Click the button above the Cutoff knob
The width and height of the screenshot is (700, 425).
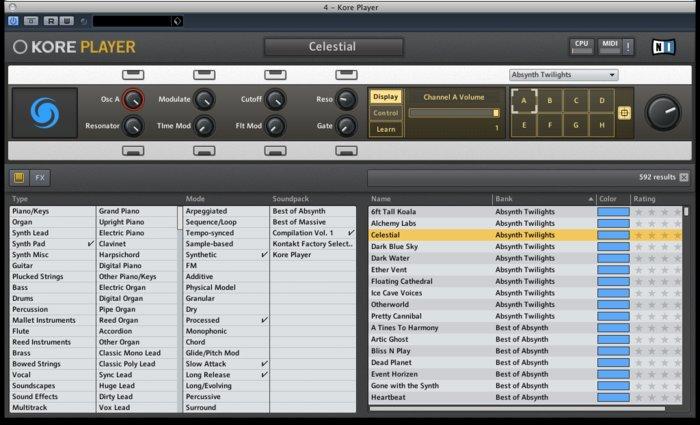point(275,75)
